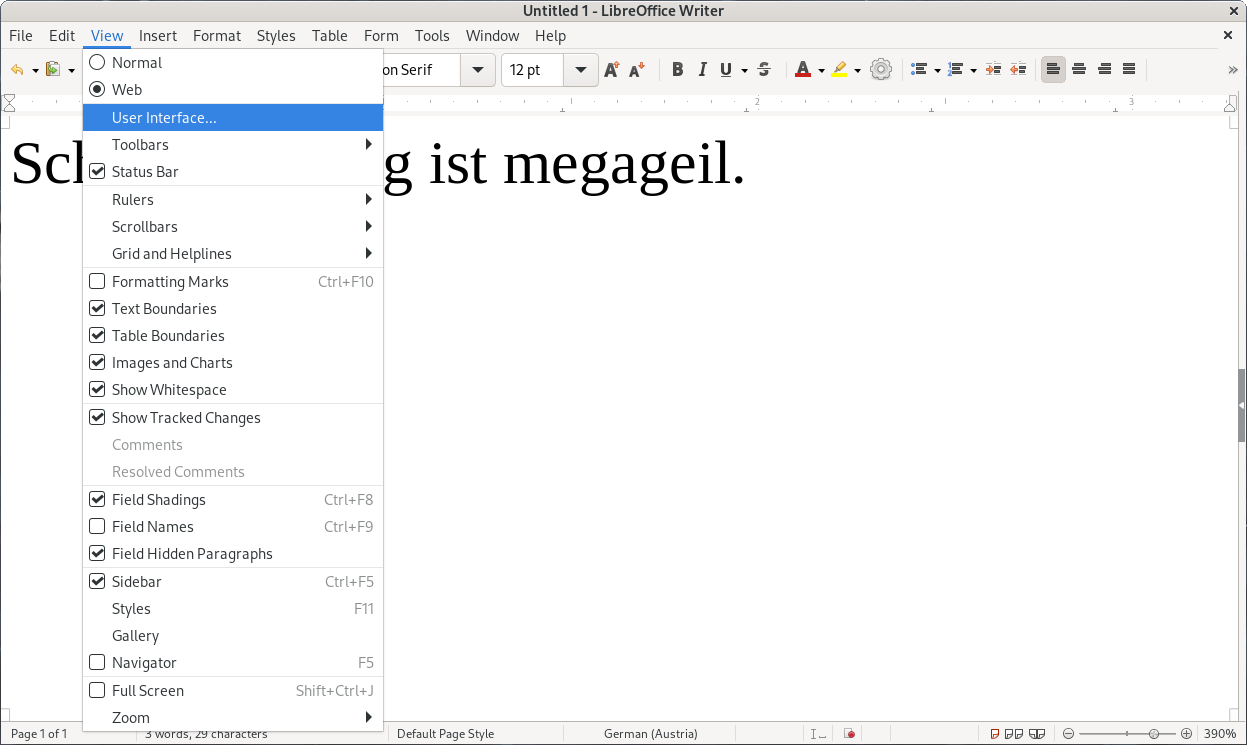Image resolution: width=1247 pixels, height=745 pixels.
Task: Apply italic with the toolbar icon
Action: pos(702,70)
